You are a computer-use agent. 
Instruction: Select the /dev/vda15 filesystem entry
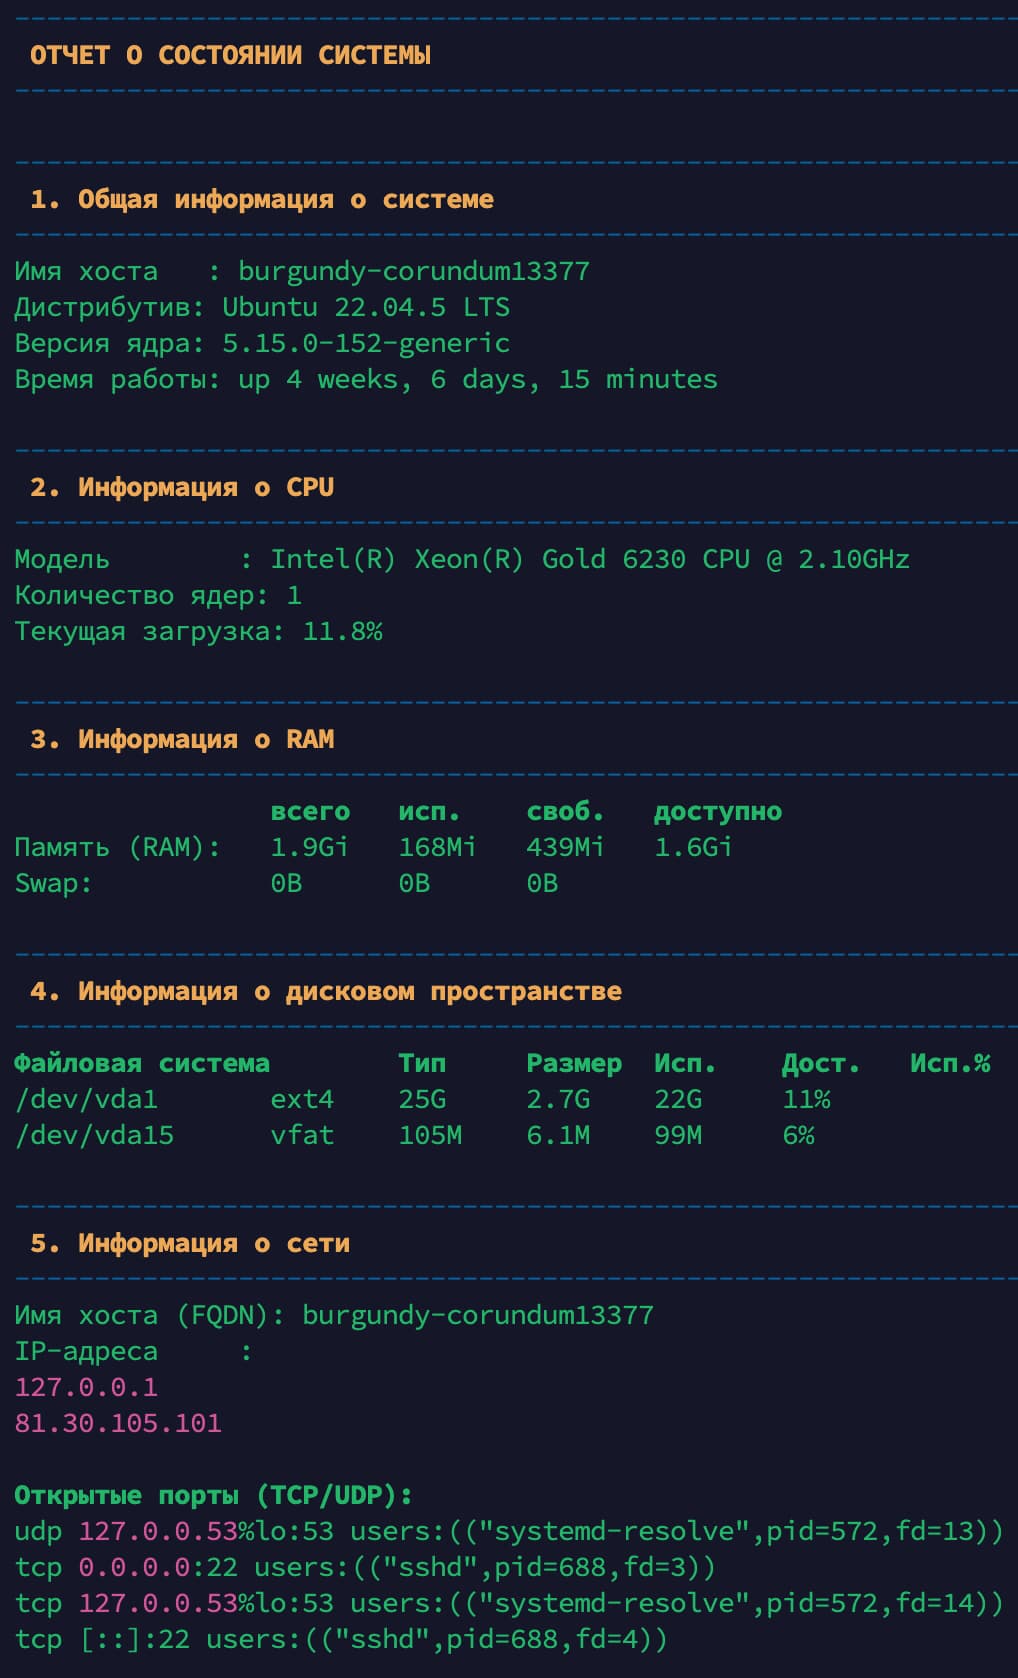94,1135
